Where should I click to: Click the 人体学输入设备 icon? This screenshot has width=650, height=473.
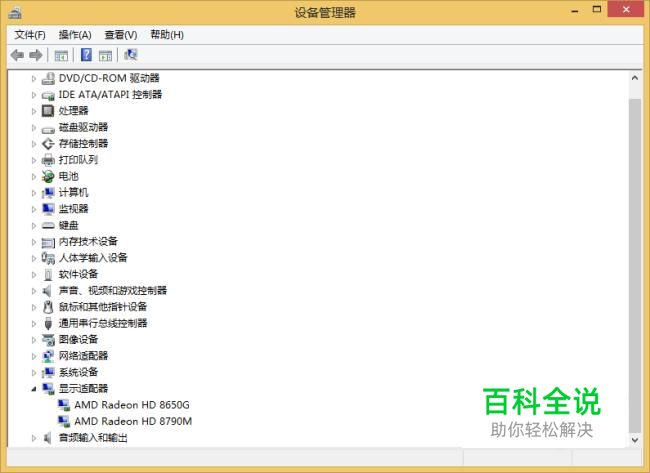48,258
